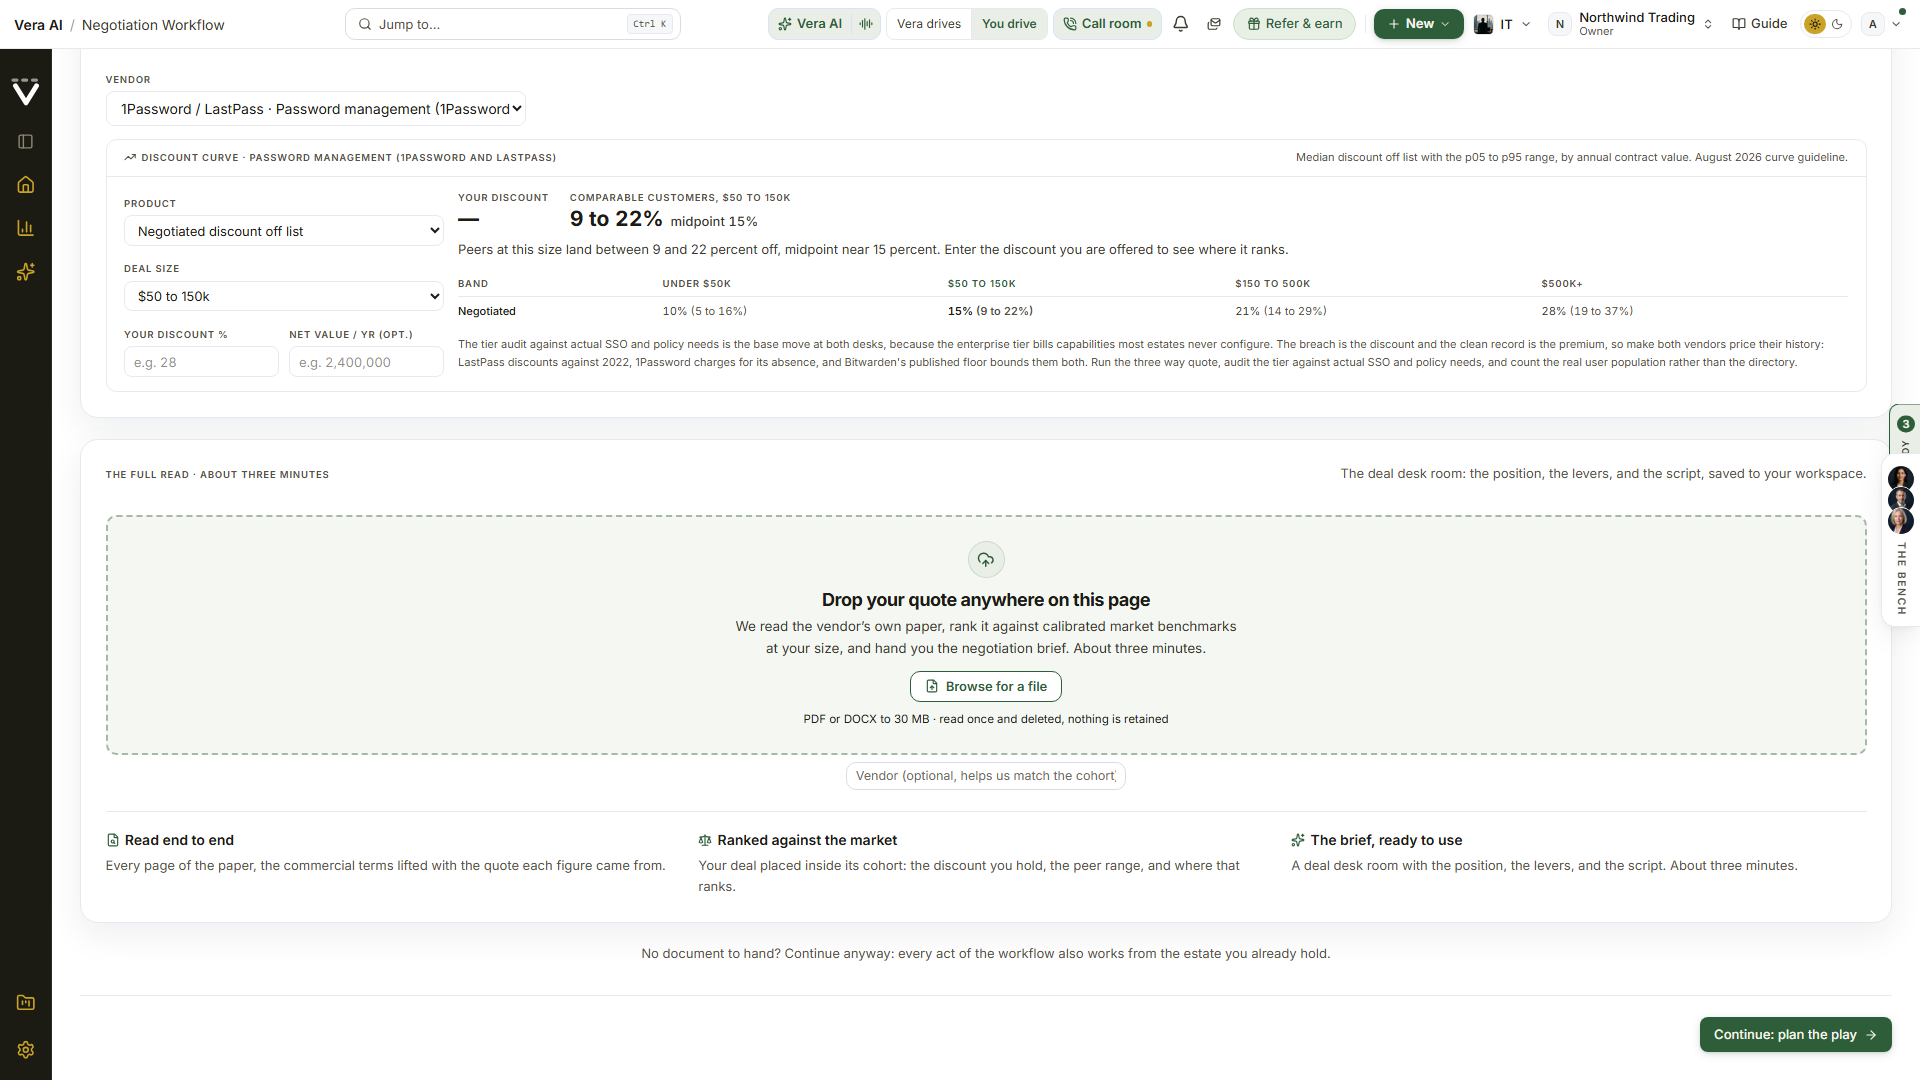The width and height of the screenshot is (1920, 1080).
Task: Go to Home via the sidebar house icon
Action: pos(26,185)
